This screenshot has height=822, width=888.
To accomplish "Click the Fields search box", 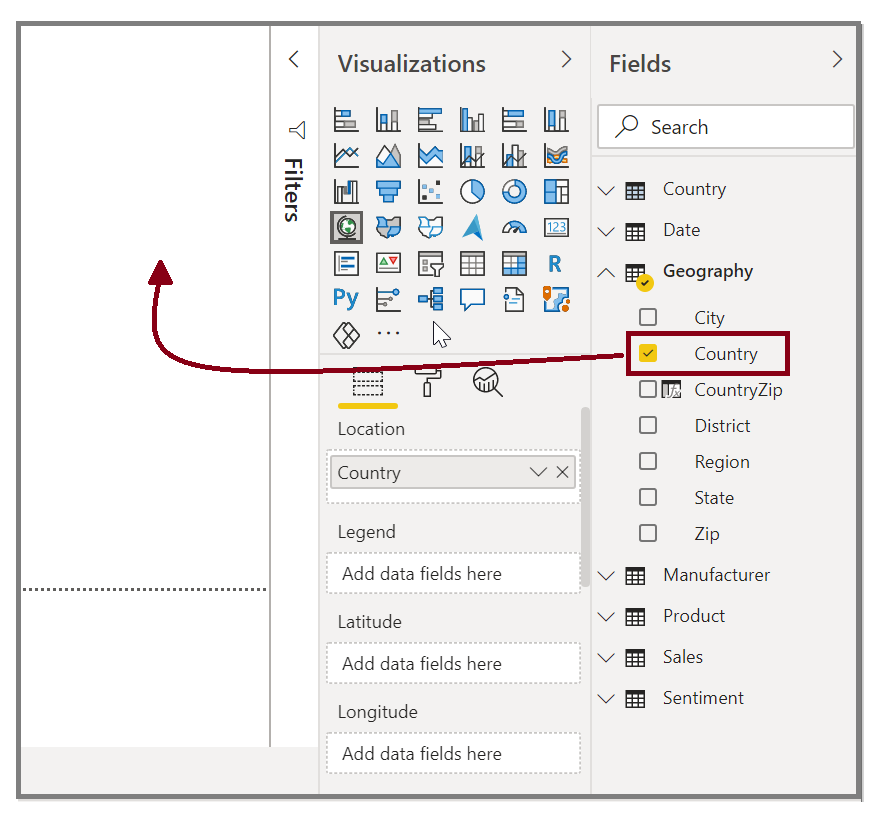I will [725, 126].
